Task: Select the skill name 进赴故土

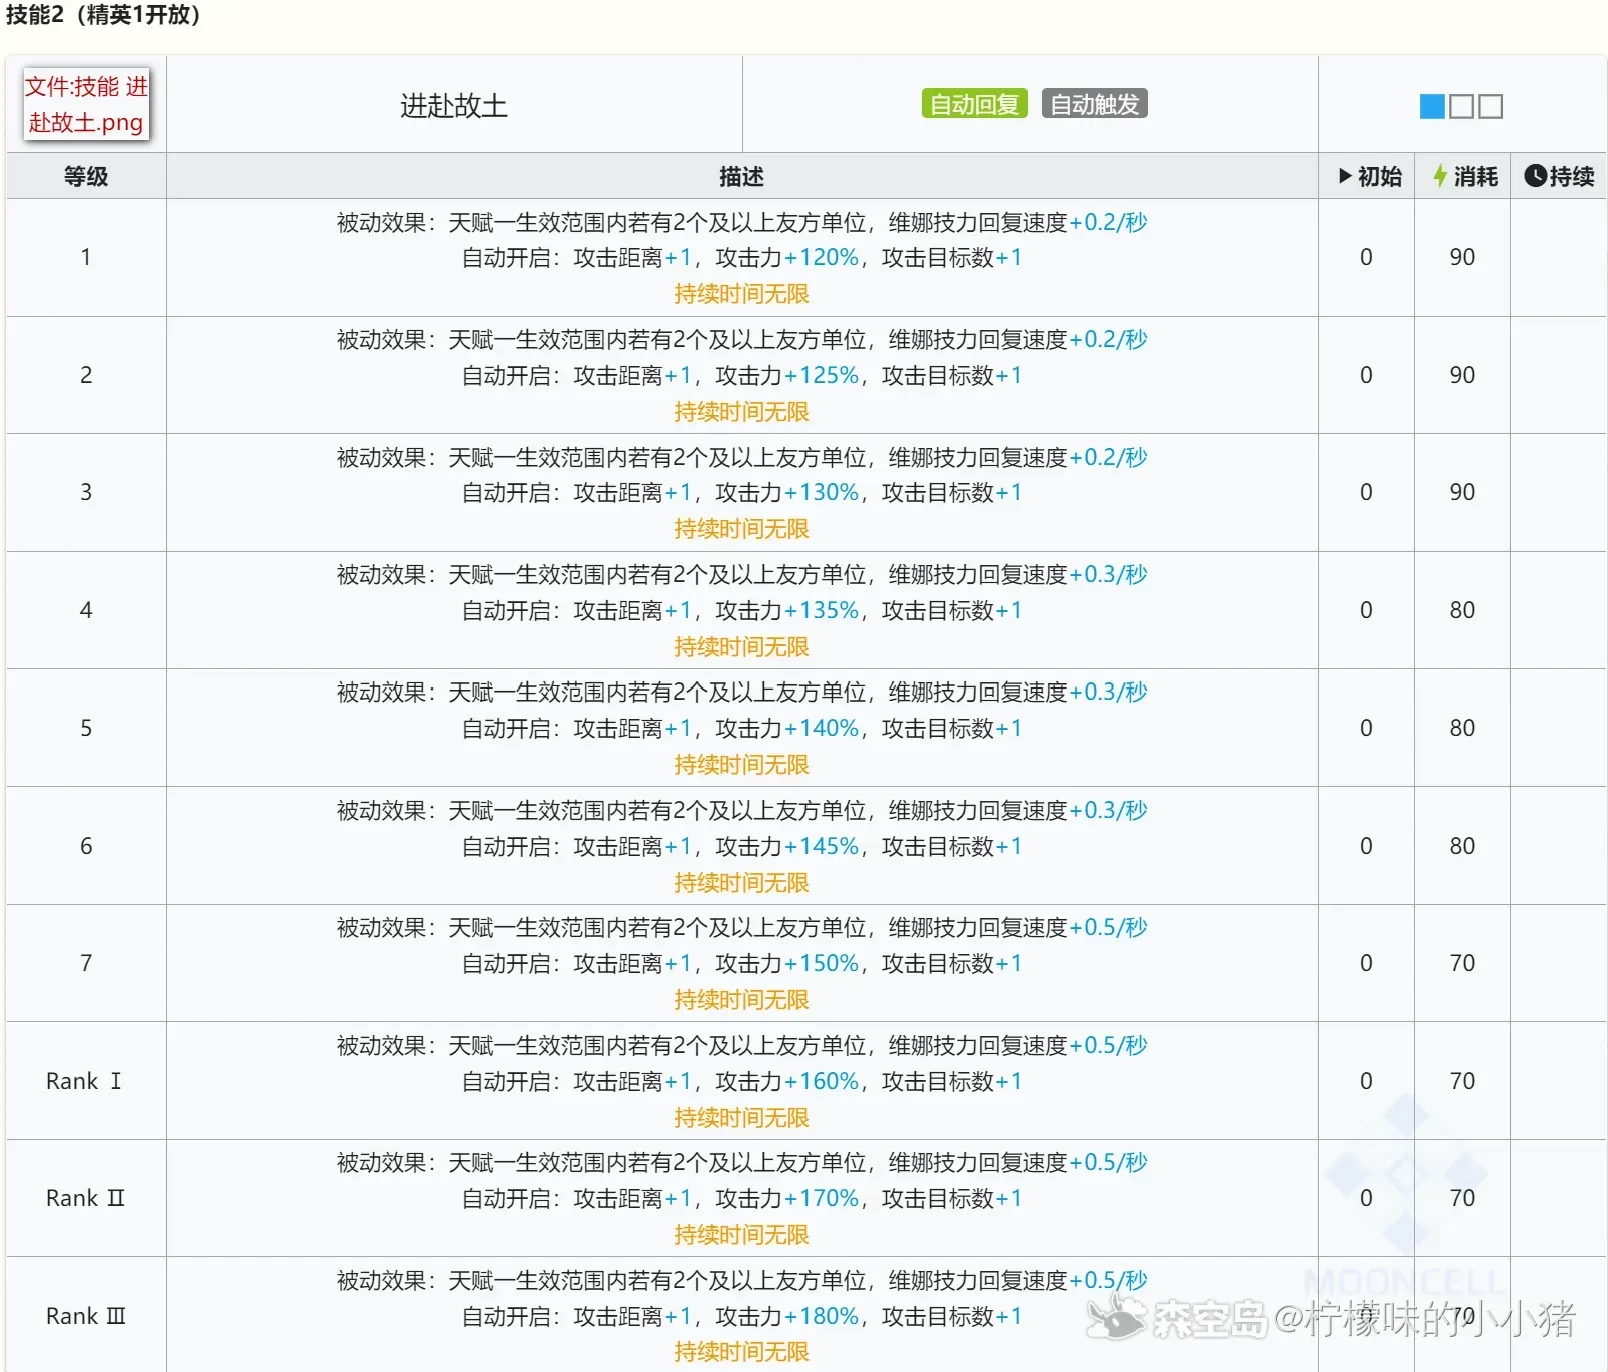Action: click(x=454, y=106)
